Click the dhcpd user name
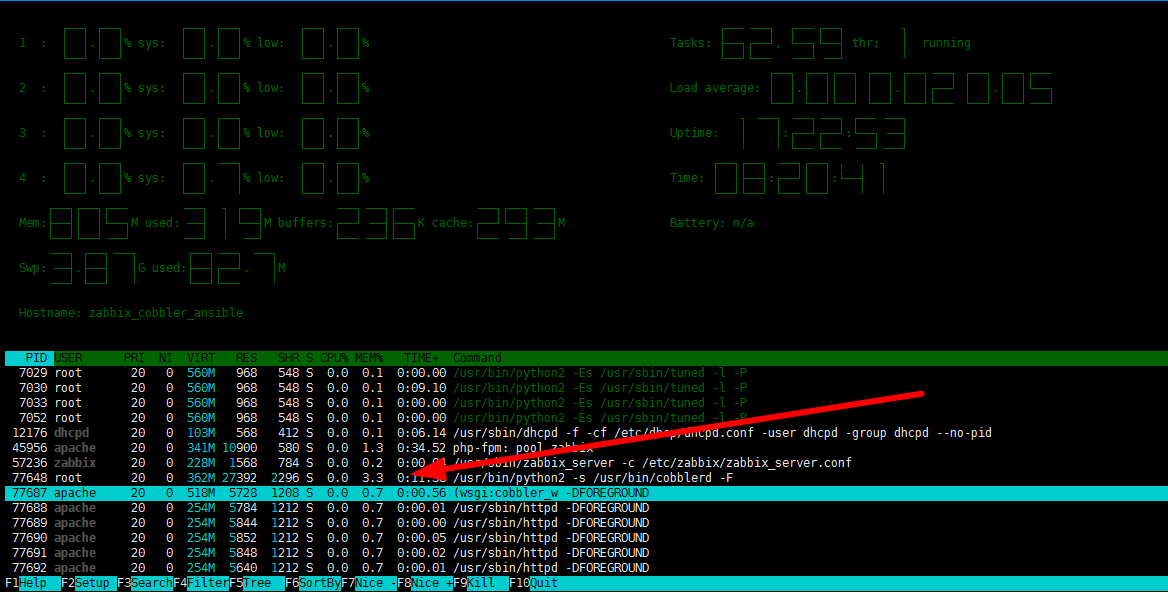 72,433
